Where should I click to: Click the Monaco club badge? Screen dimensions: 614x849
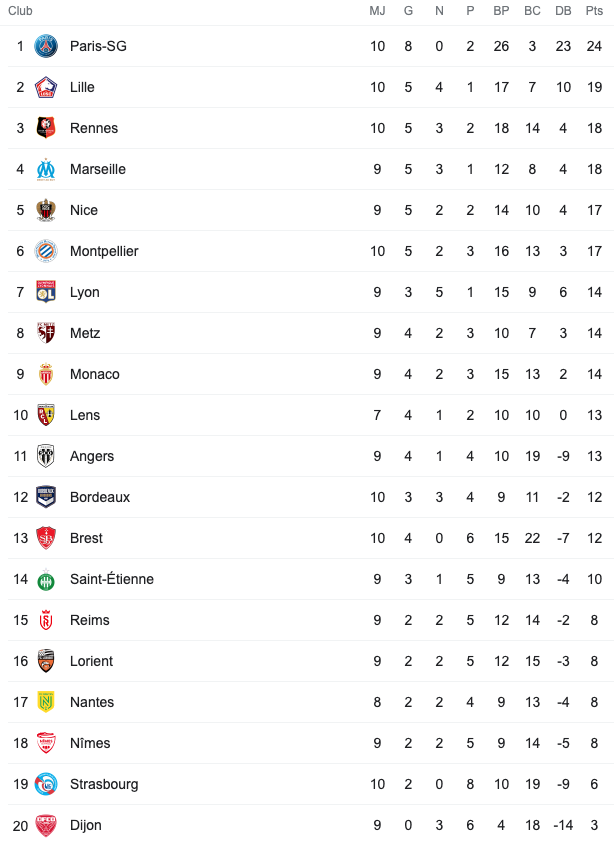pyautogui.click(x=46, y=374)
